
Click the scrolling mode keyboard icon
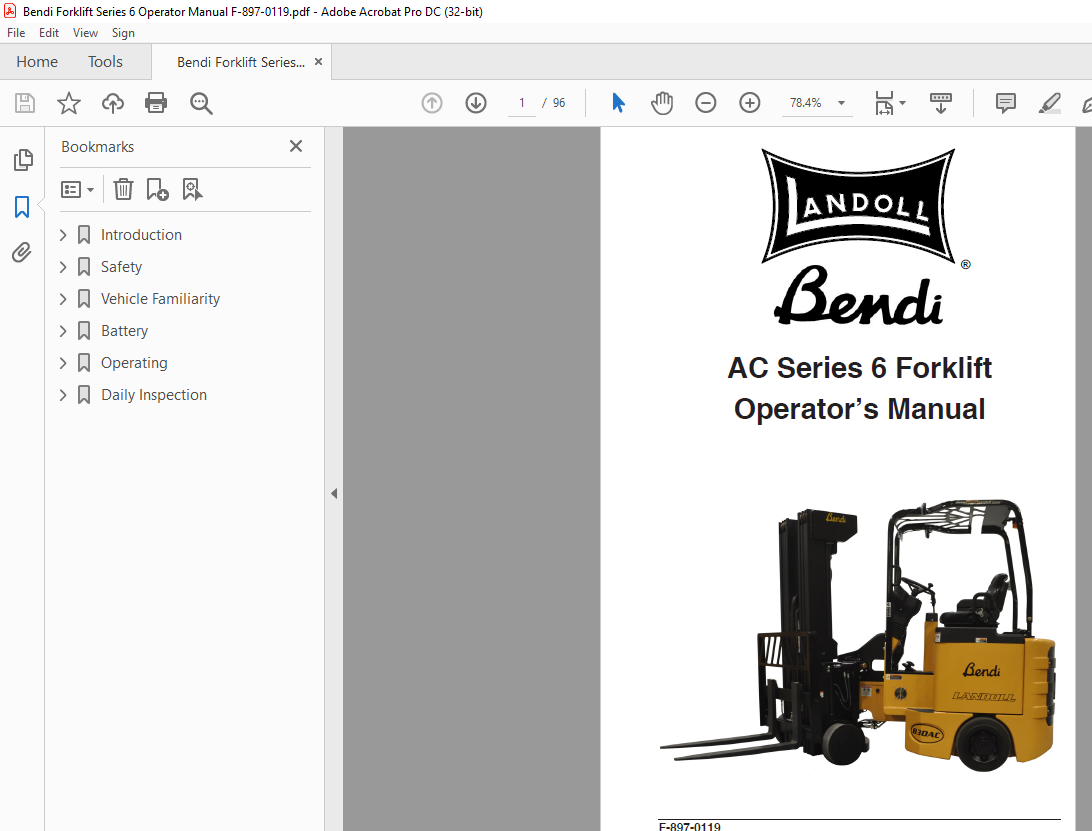point(940,103)
